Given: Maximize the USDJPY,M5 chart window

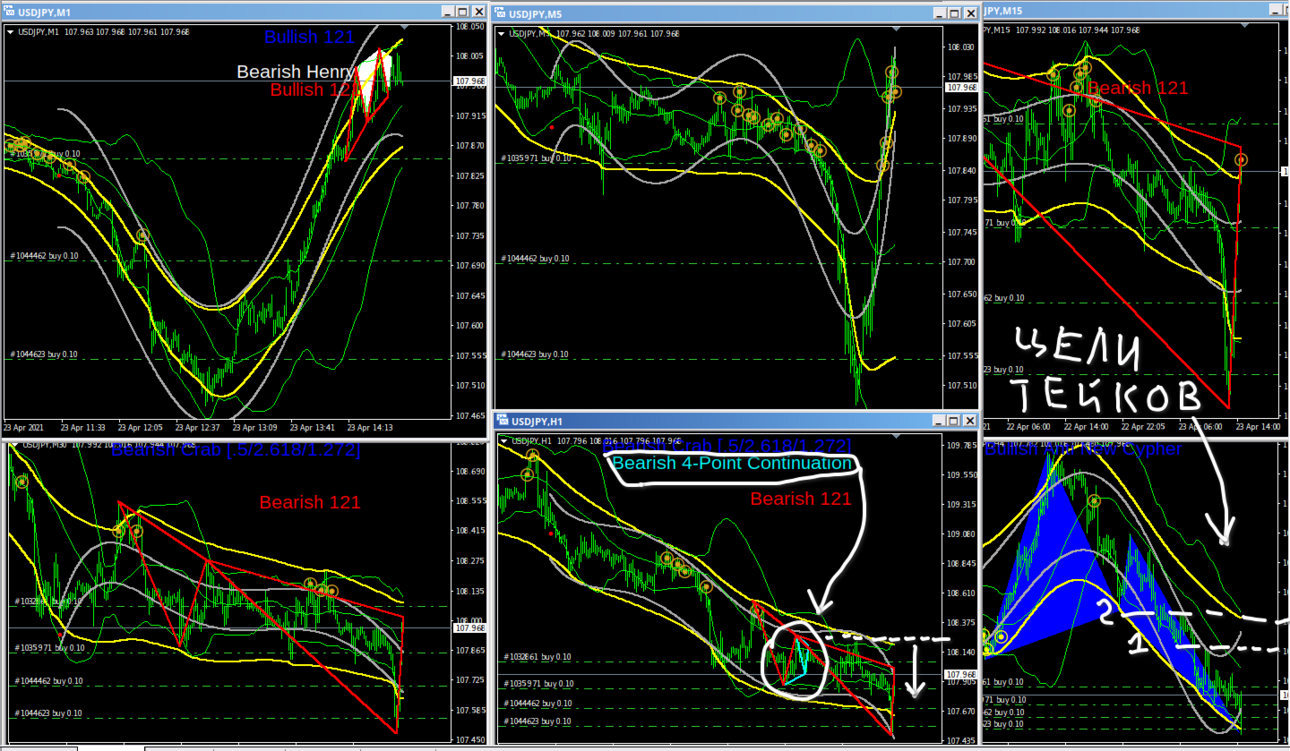Looking at the screenshot, I should point(954,13).
